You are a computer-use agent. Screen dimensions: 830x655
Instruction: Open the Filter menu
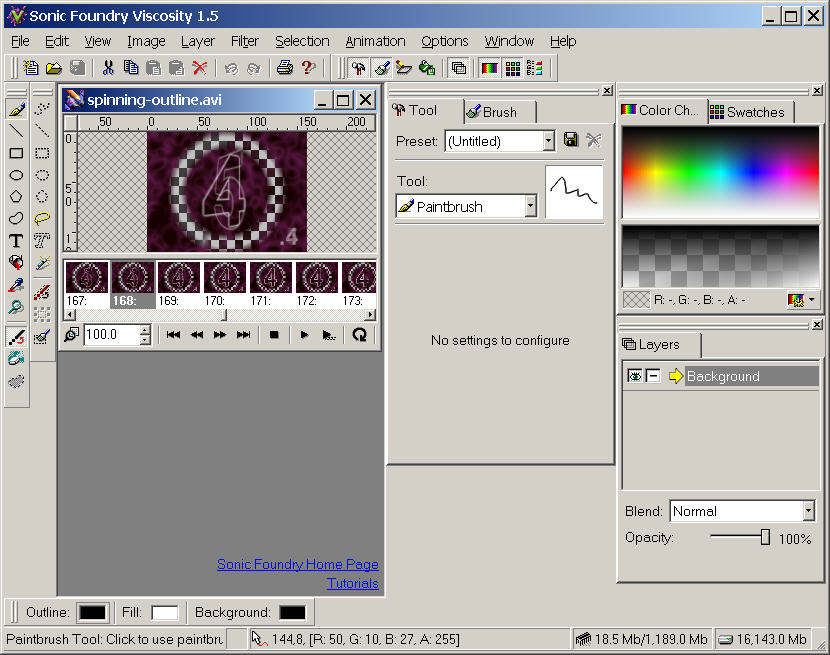tap(245, 41)
